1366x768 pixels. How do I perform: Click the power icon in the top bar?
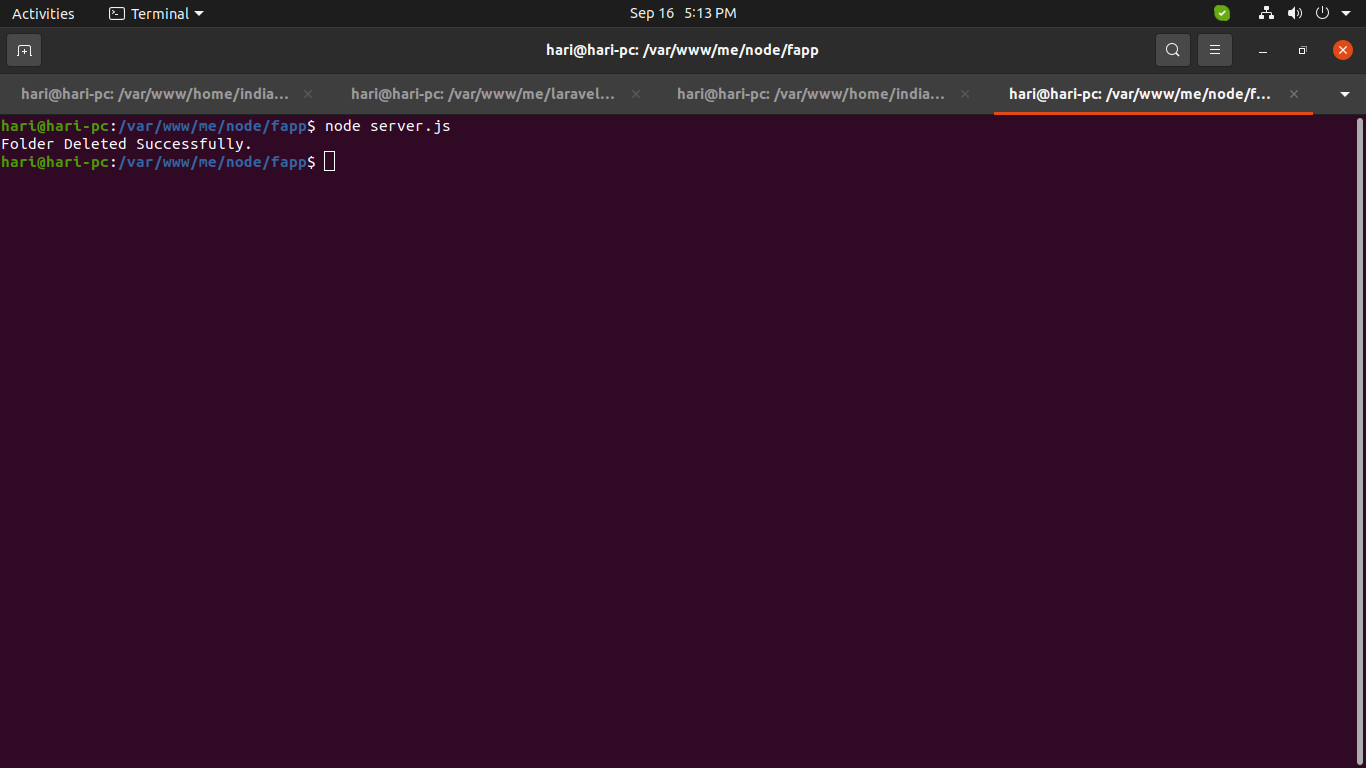click(x=1321, y=13)
